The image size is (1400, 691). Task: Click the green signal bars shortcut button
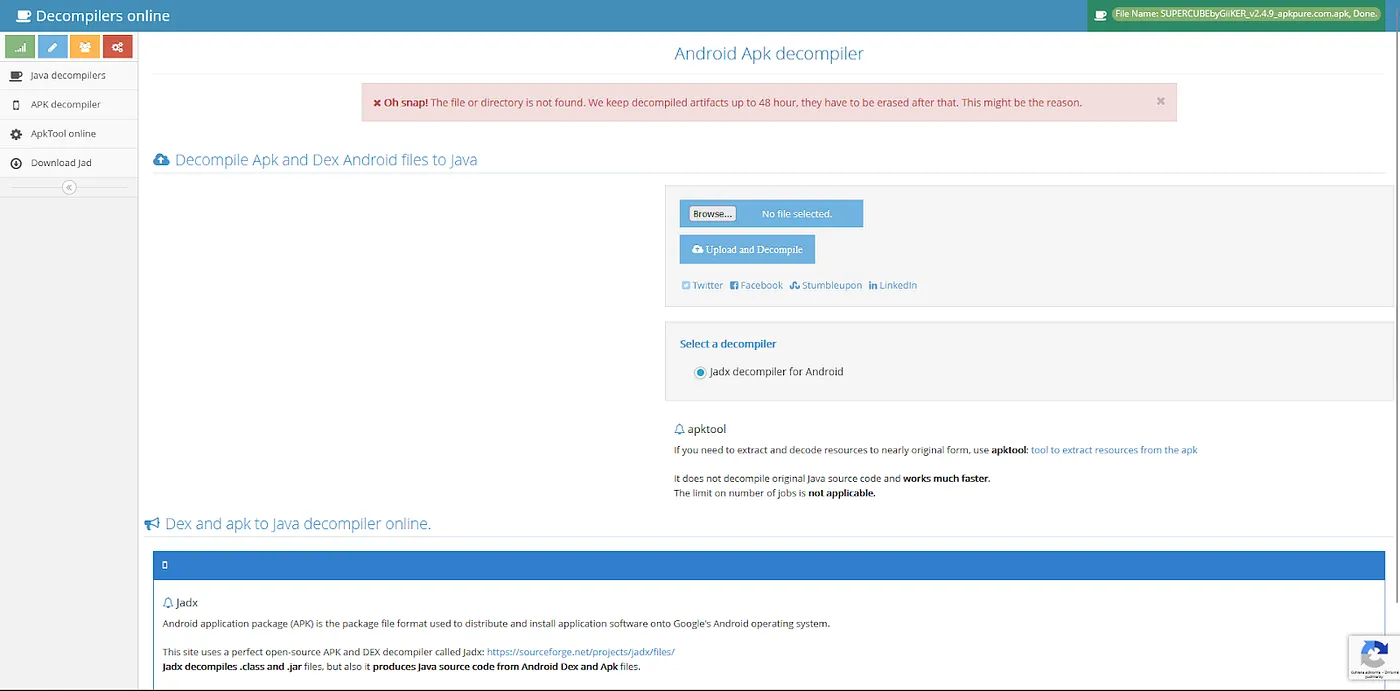(20, 46)
